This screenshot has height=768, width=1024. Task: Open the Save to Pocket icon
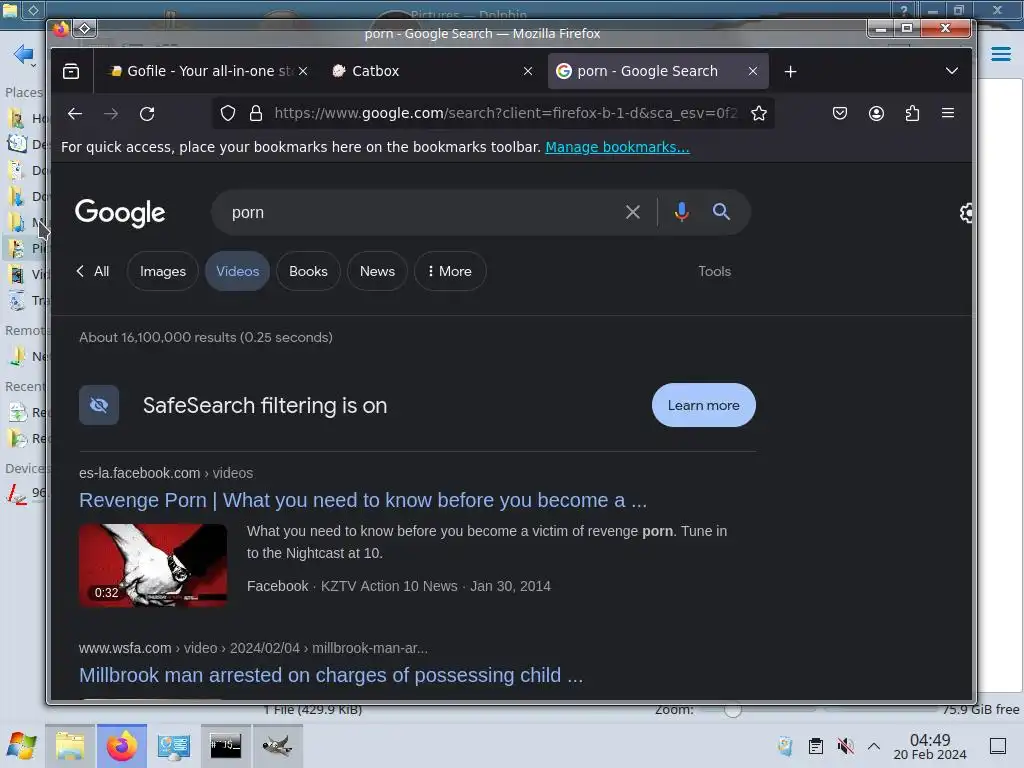[x=840, y=114]
